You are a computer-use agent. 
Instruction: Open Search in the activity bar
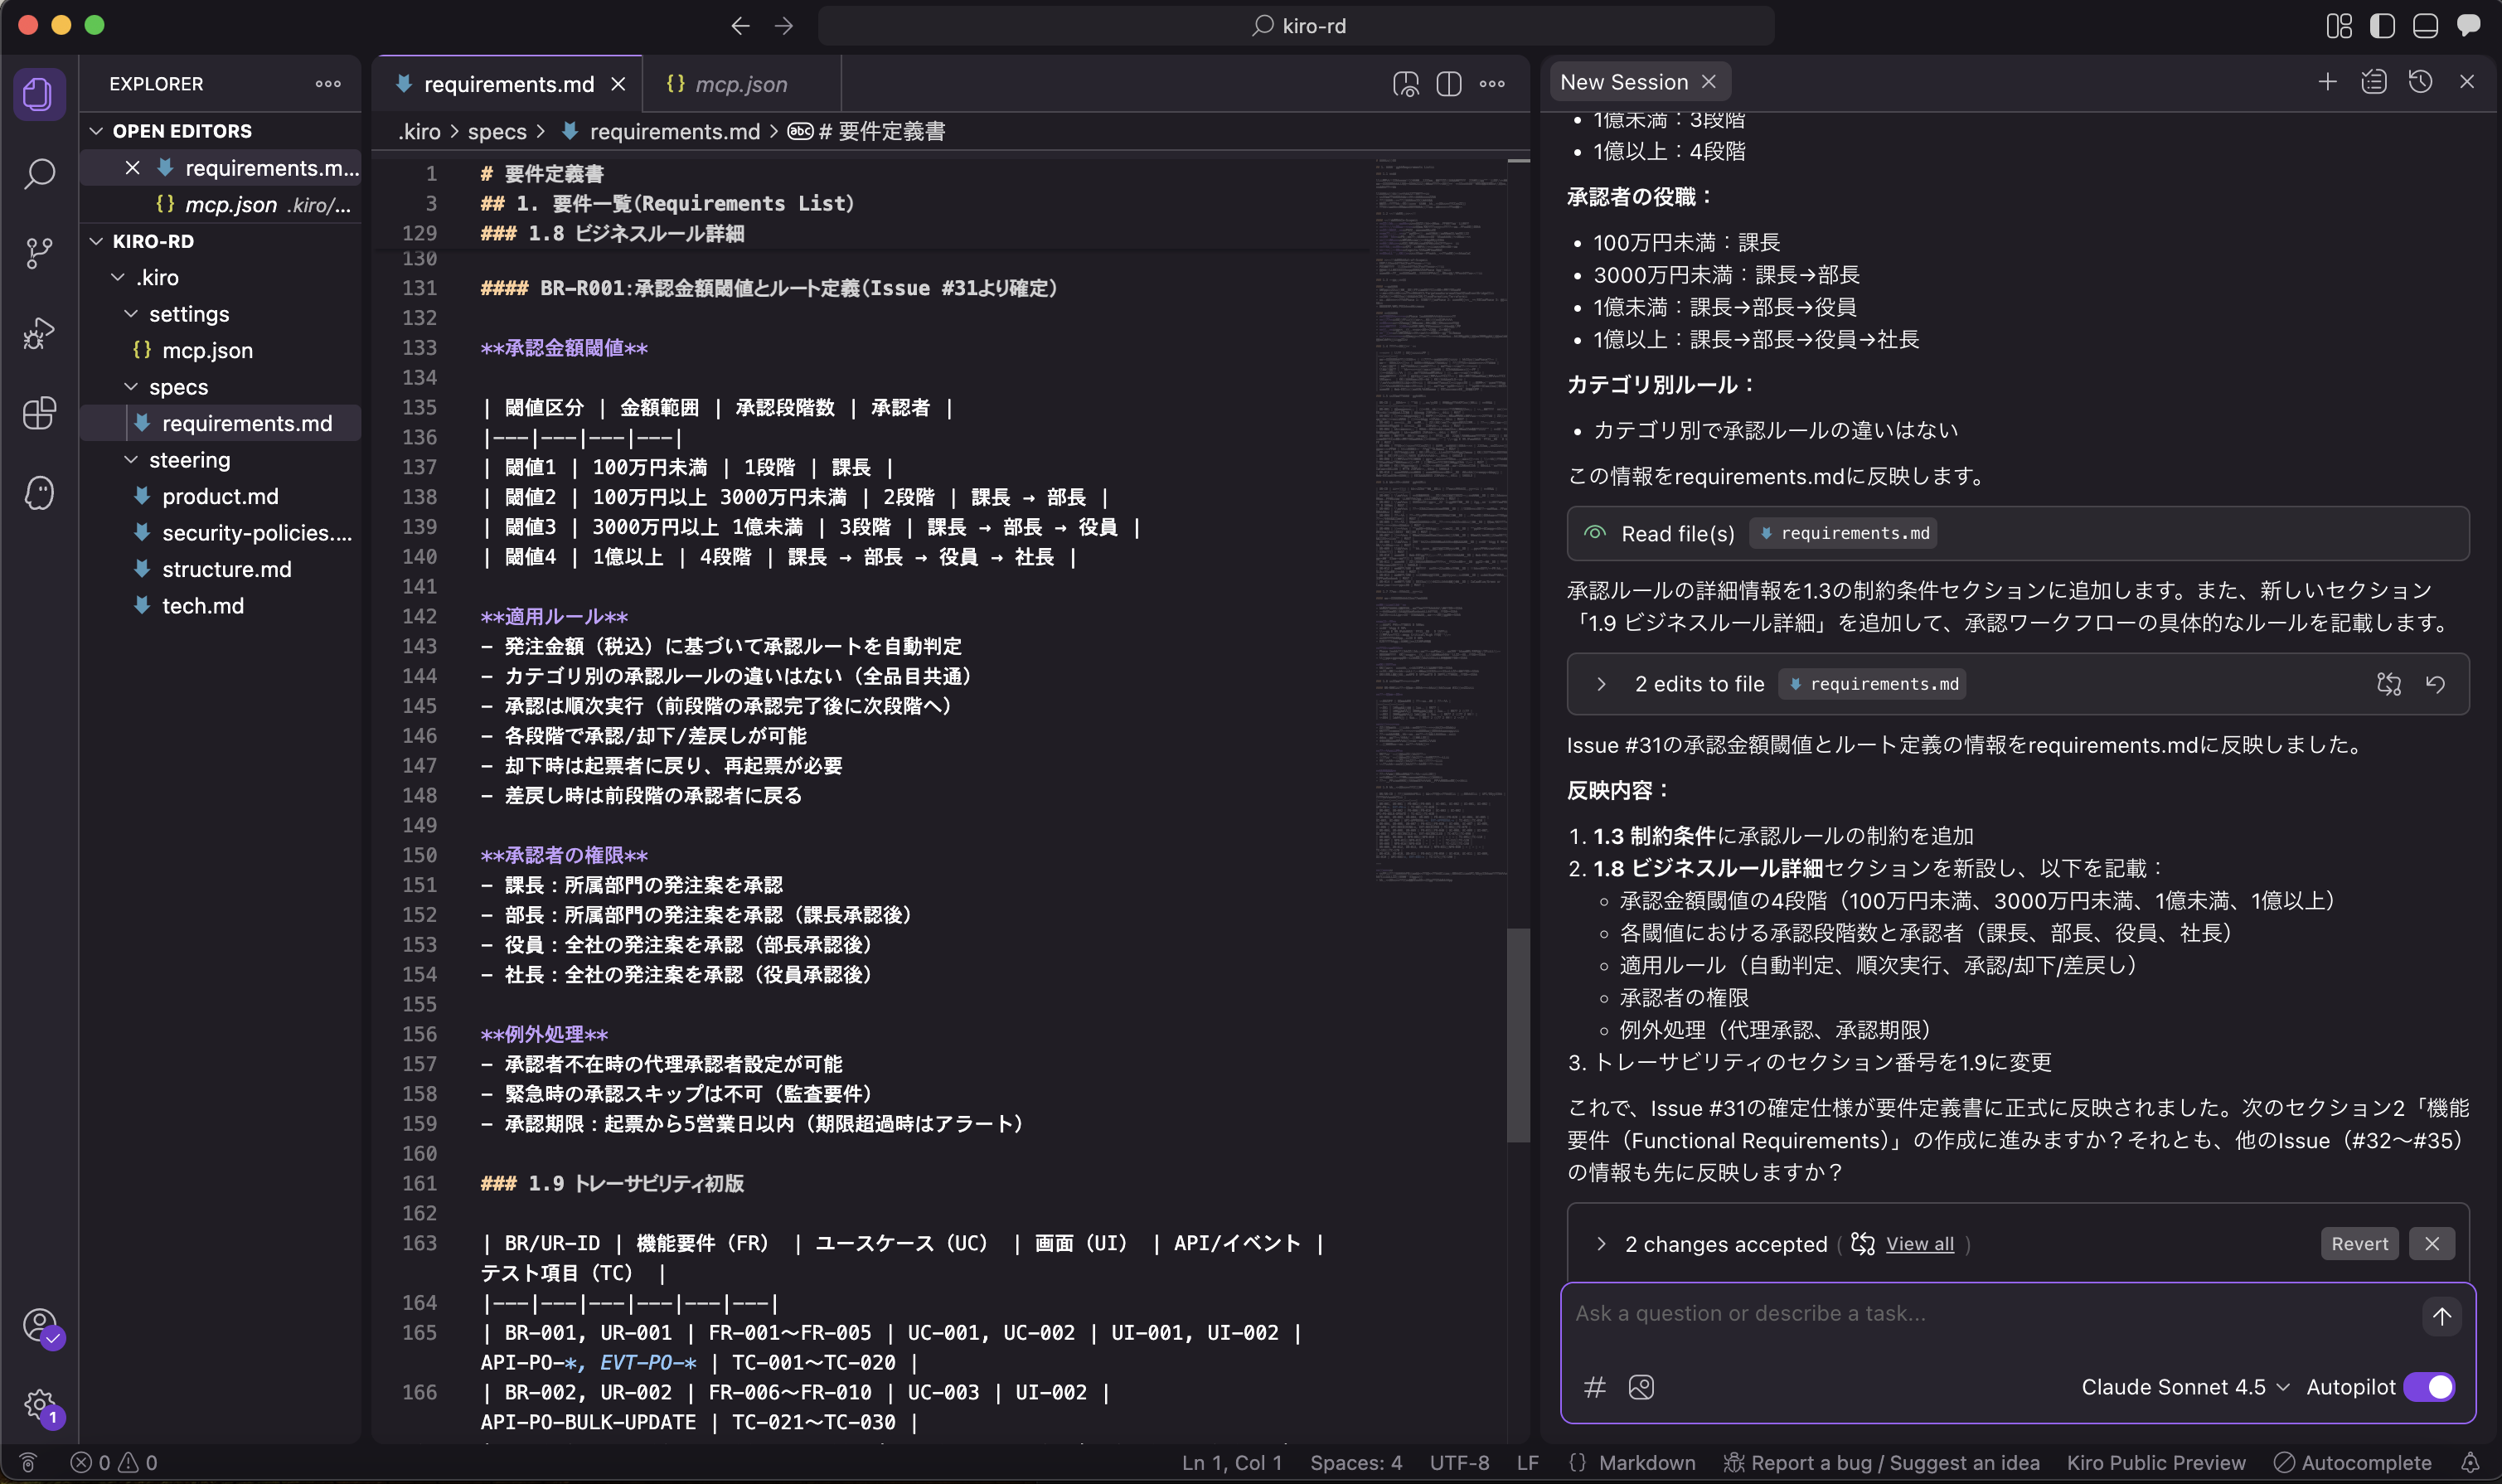[x=39, y=174]
